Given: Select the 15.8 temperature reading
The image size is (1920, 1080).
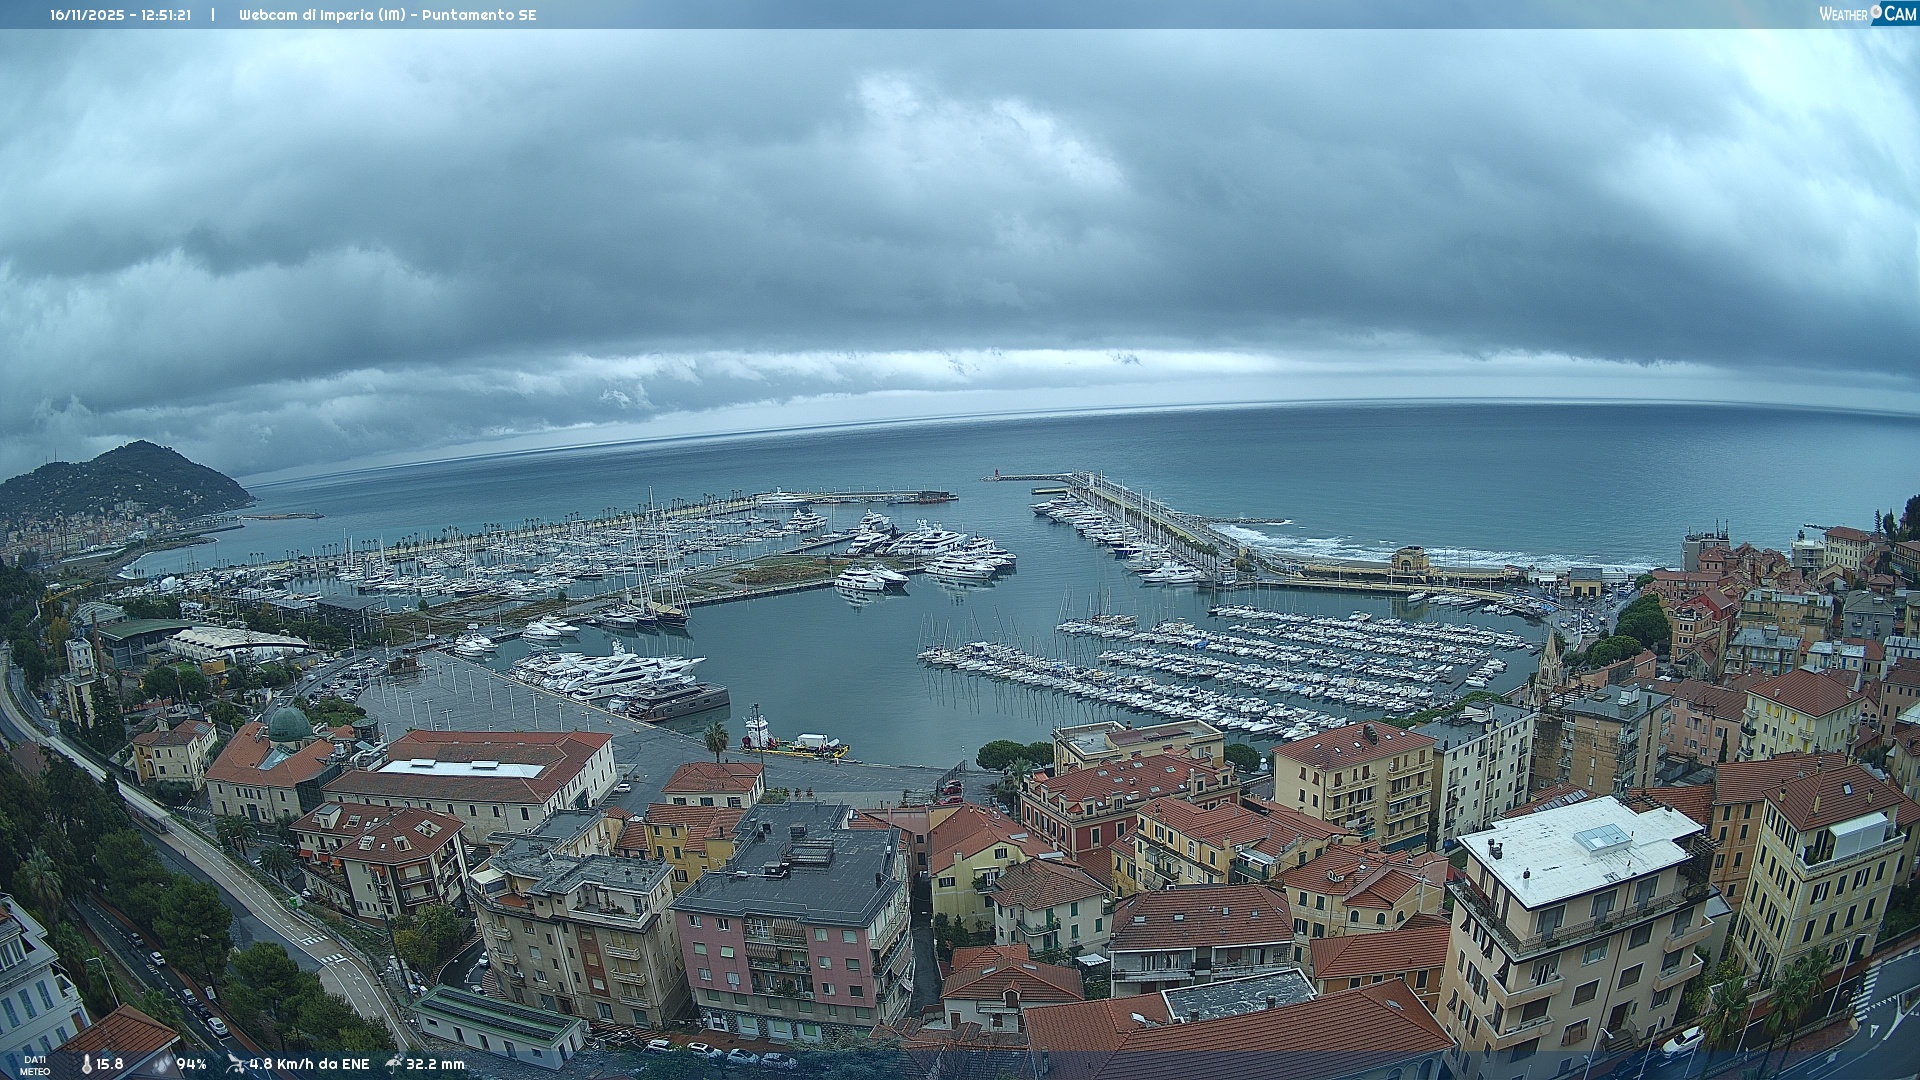Looking at the screenshot, I should (110, 1064).
